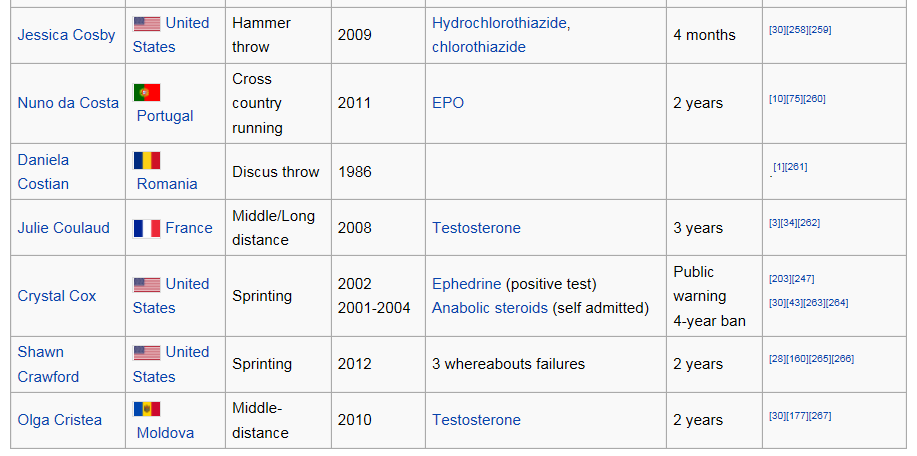
Task: Go to Olga Cristea's page
Action: (x=60, y=420)
